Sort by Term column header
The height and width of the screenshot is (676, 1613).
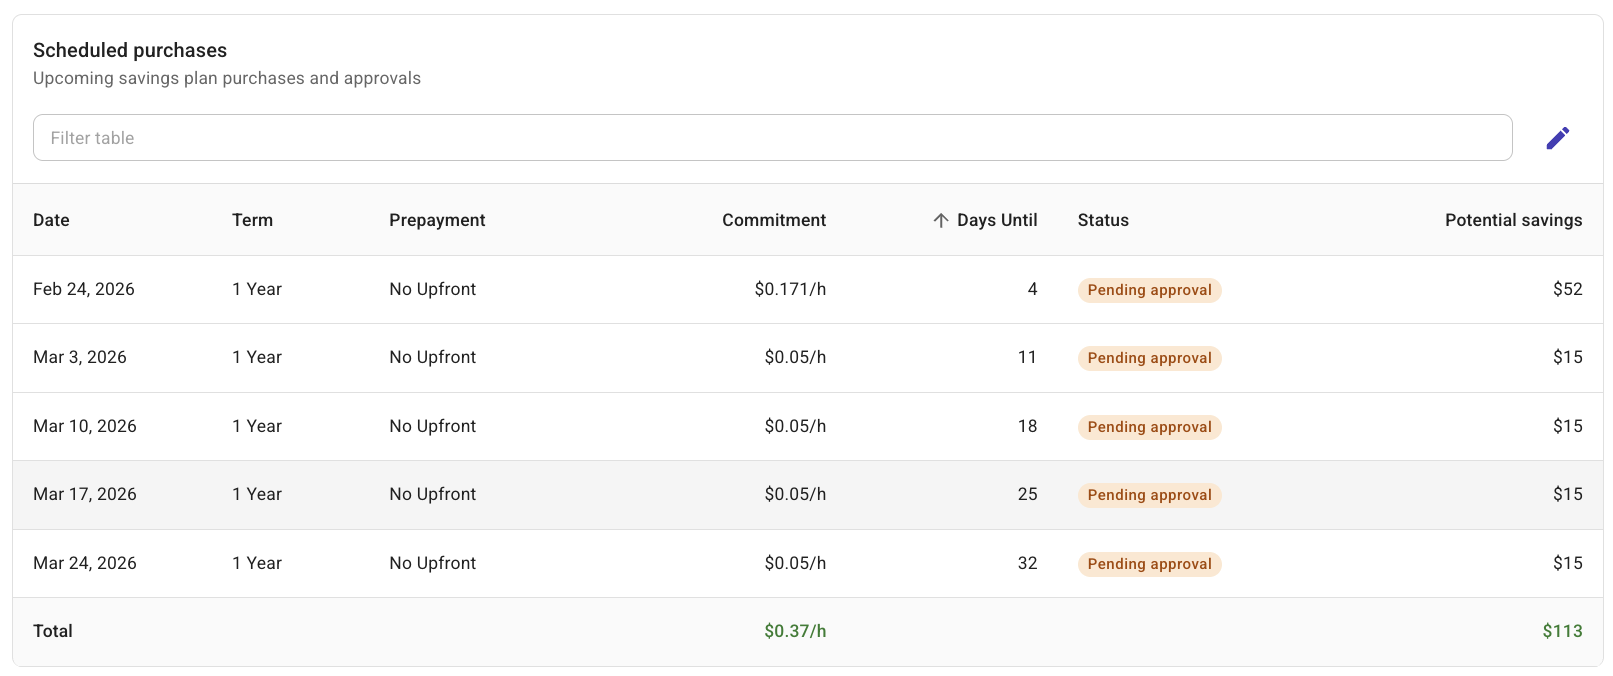[252, 220]
